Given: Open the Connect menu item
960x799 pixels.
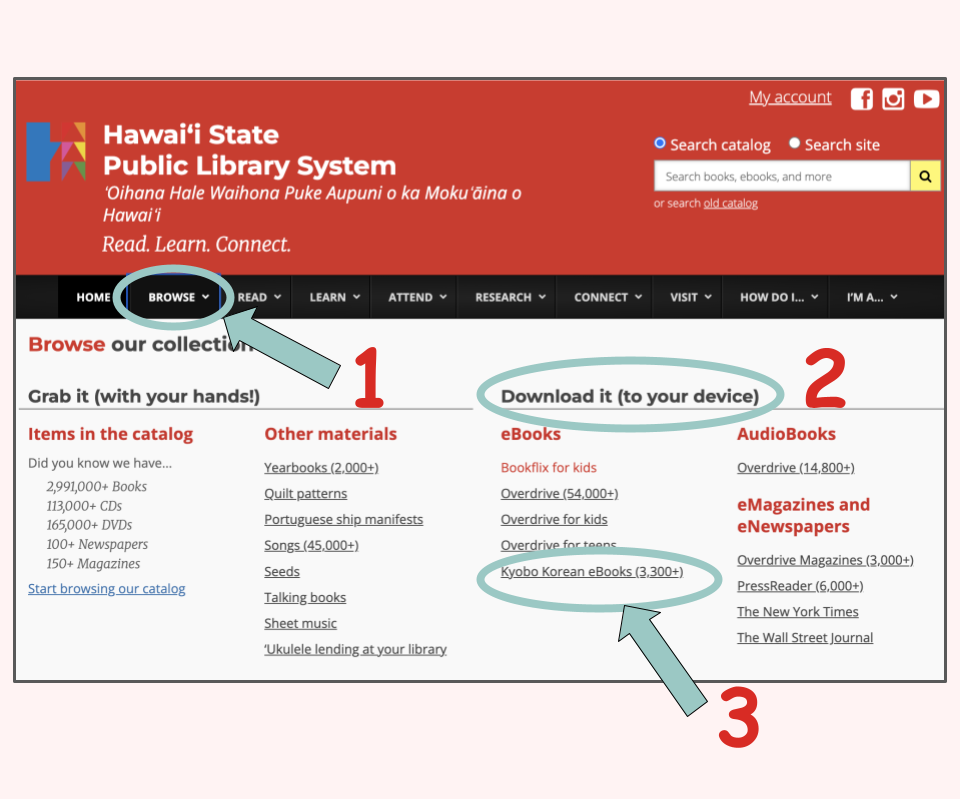Looking at the screenshot, I should tap(607, 297).
